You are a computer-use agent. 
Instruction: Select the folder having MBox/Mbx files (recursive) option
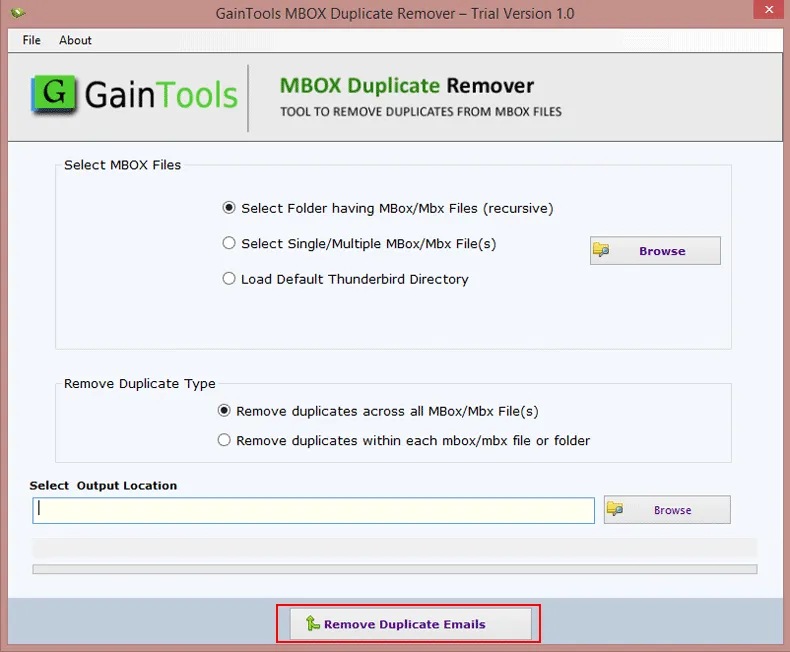[x=229, y=208]
